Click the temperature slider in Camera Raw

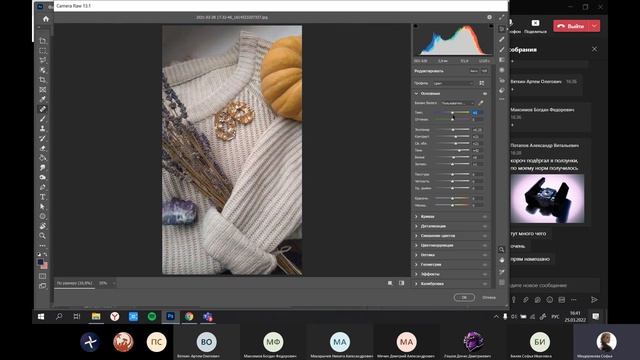click(x=453, y=112)
